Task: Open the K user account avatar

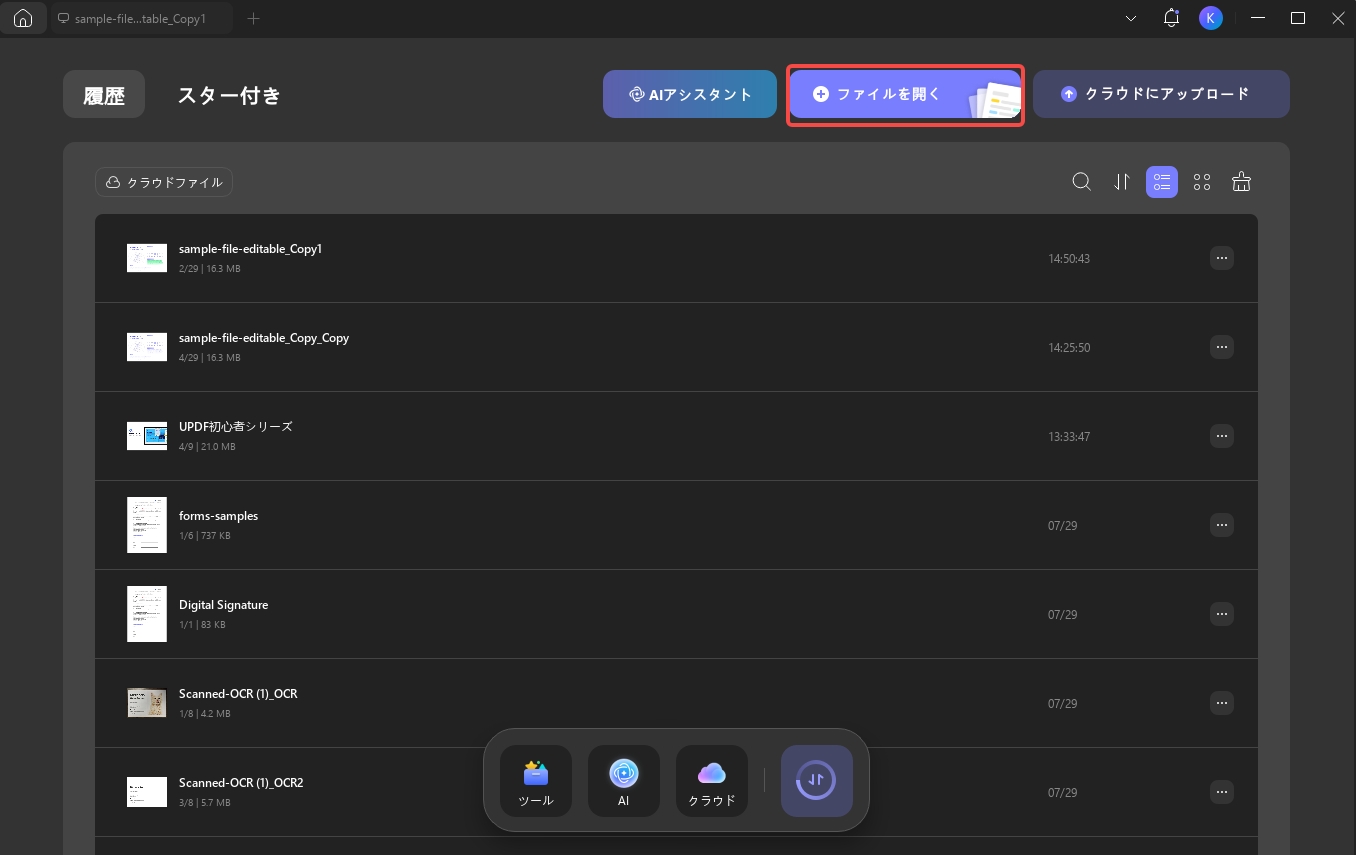Action: 1211,18
